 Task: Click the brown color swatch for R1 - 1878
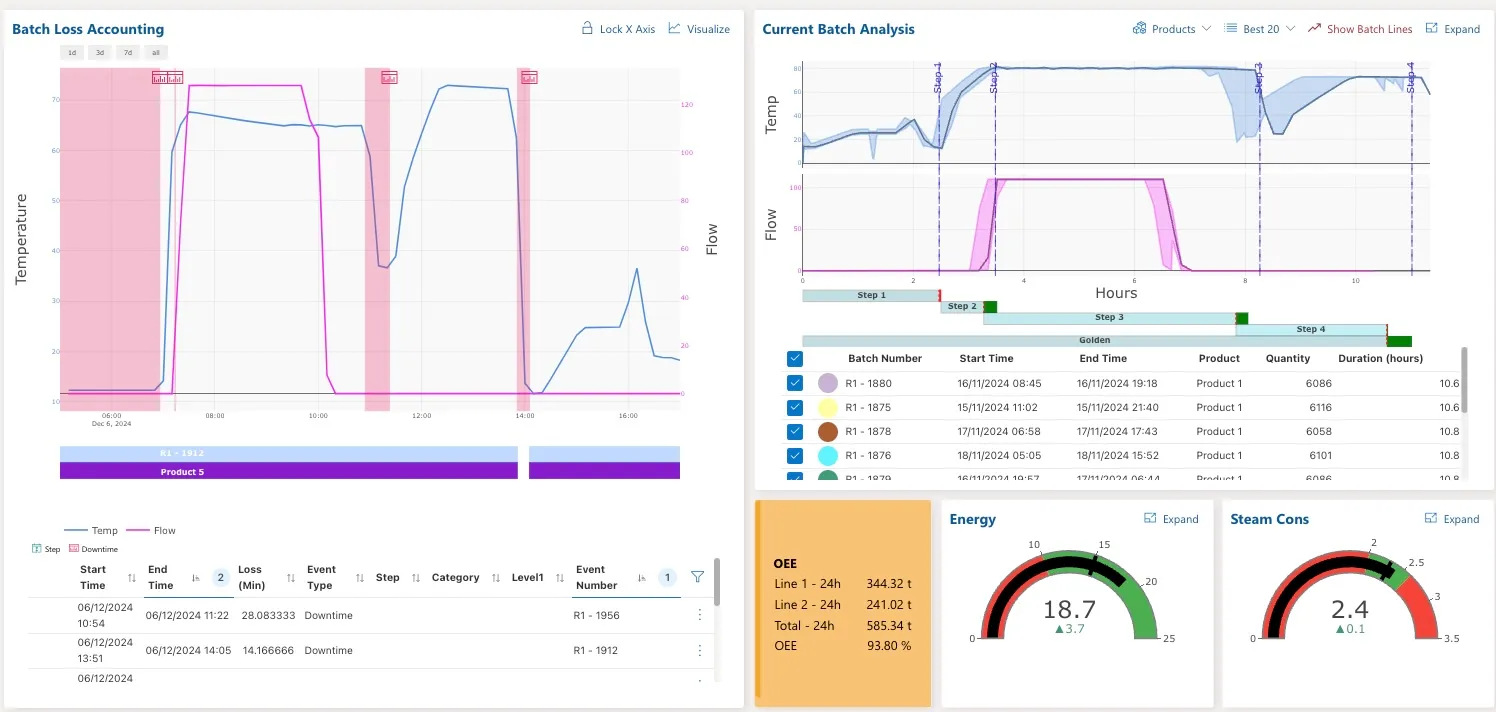(827, 431)
